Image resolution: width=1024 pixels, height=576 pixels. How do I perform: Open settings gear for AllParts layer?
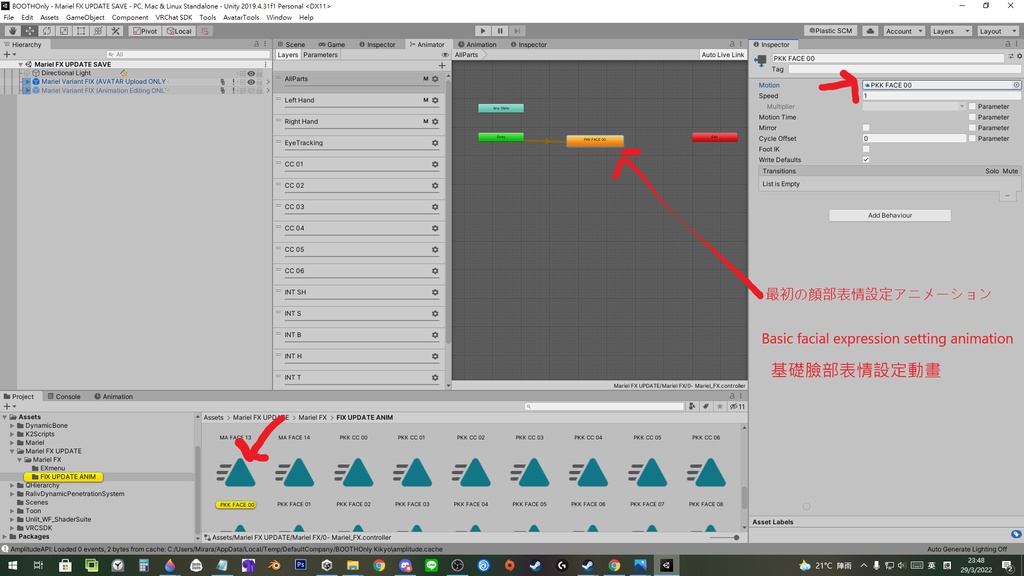(435, 79)
